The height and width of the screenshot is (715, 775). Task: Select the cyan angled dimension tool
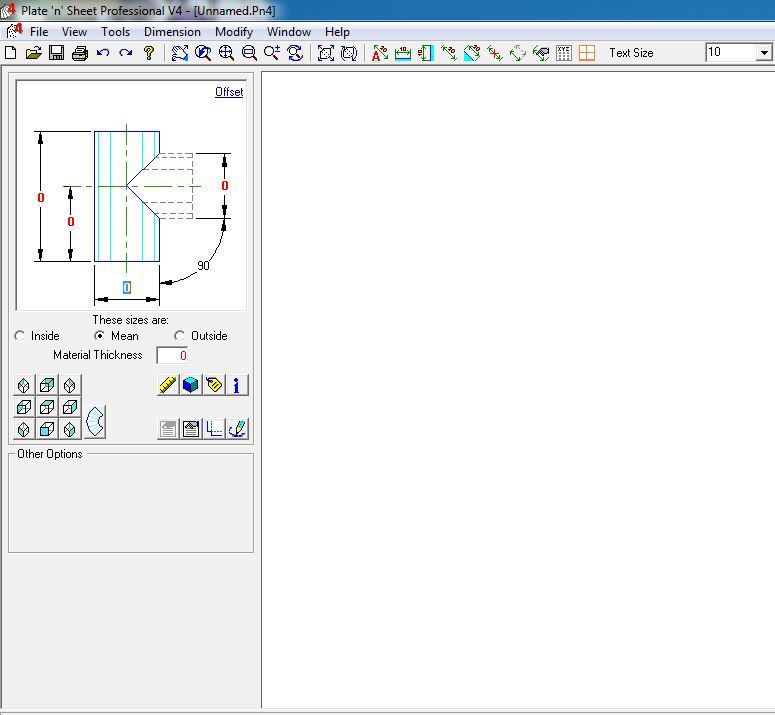[472, 53]
